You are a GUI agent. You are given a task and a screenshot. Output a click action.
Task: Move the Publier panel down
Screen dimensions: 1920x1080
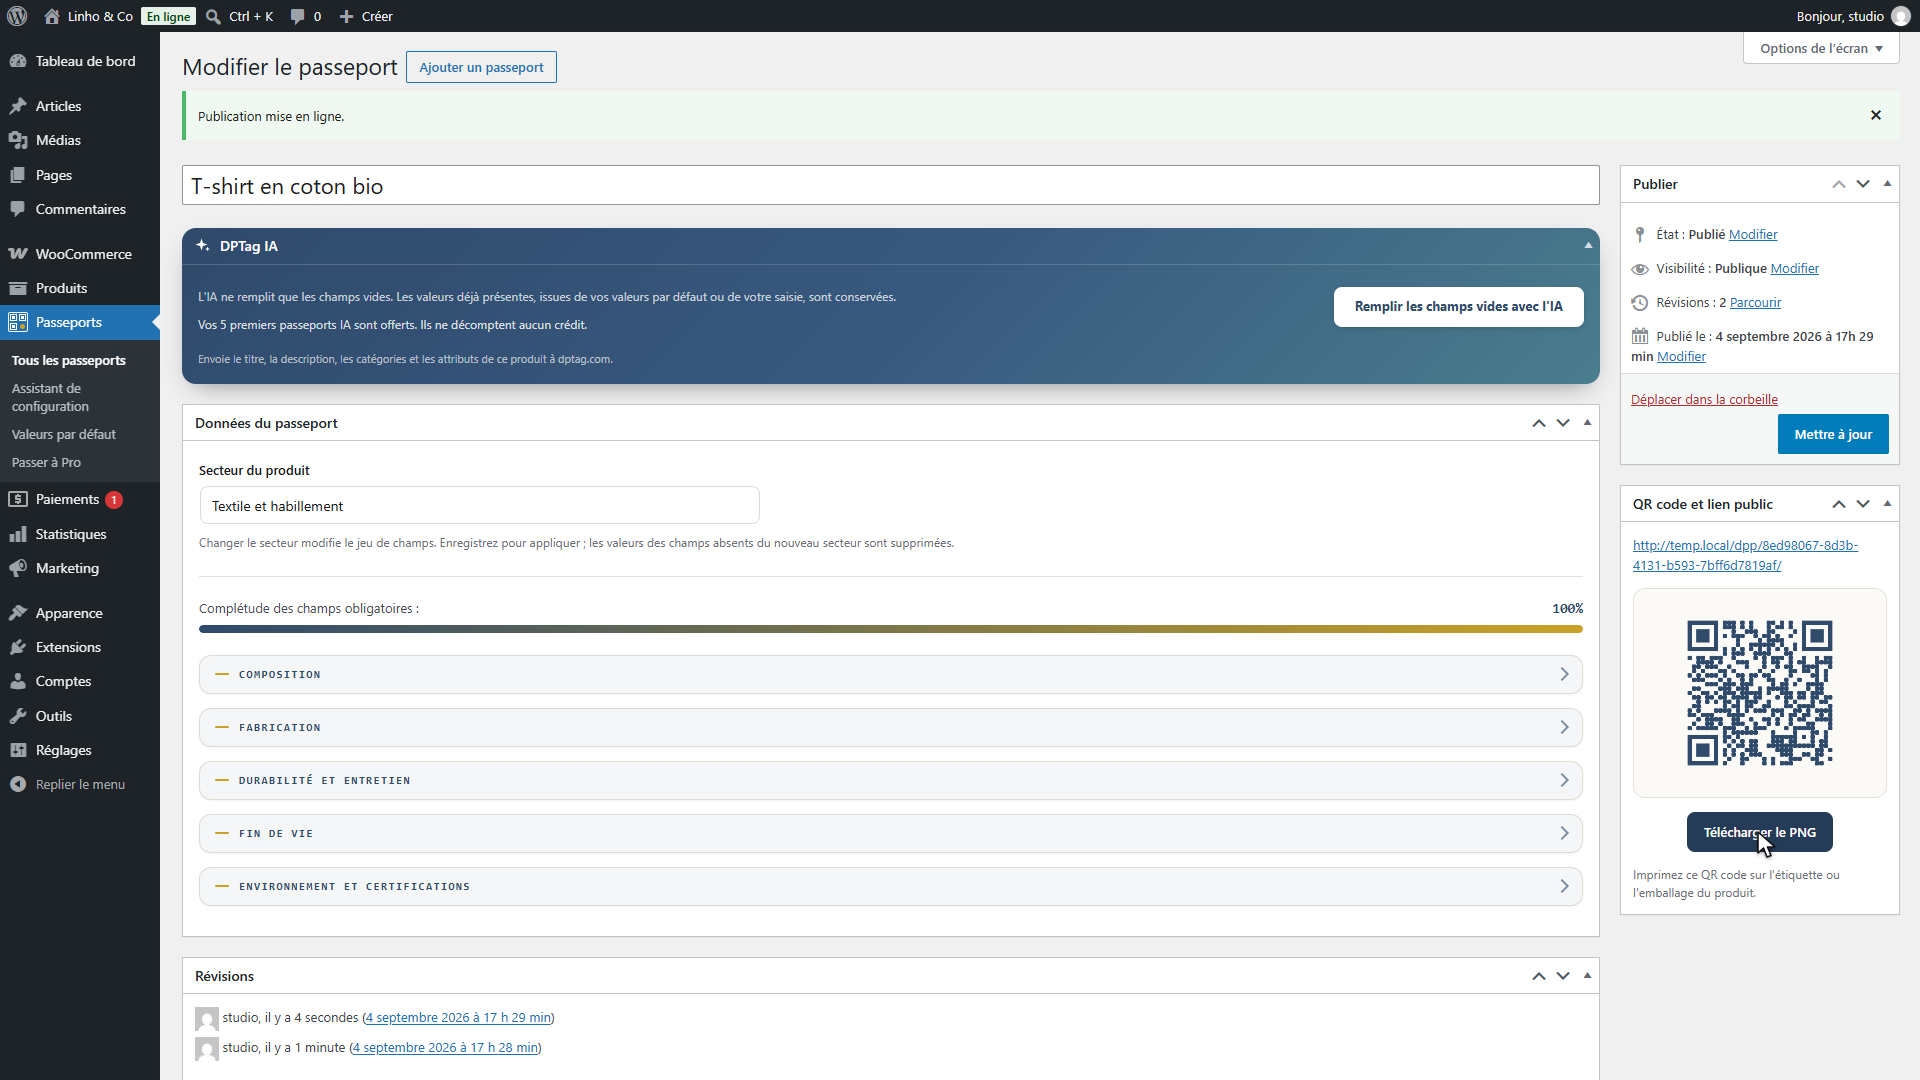pyautogui.click(x=1863, y=184)
